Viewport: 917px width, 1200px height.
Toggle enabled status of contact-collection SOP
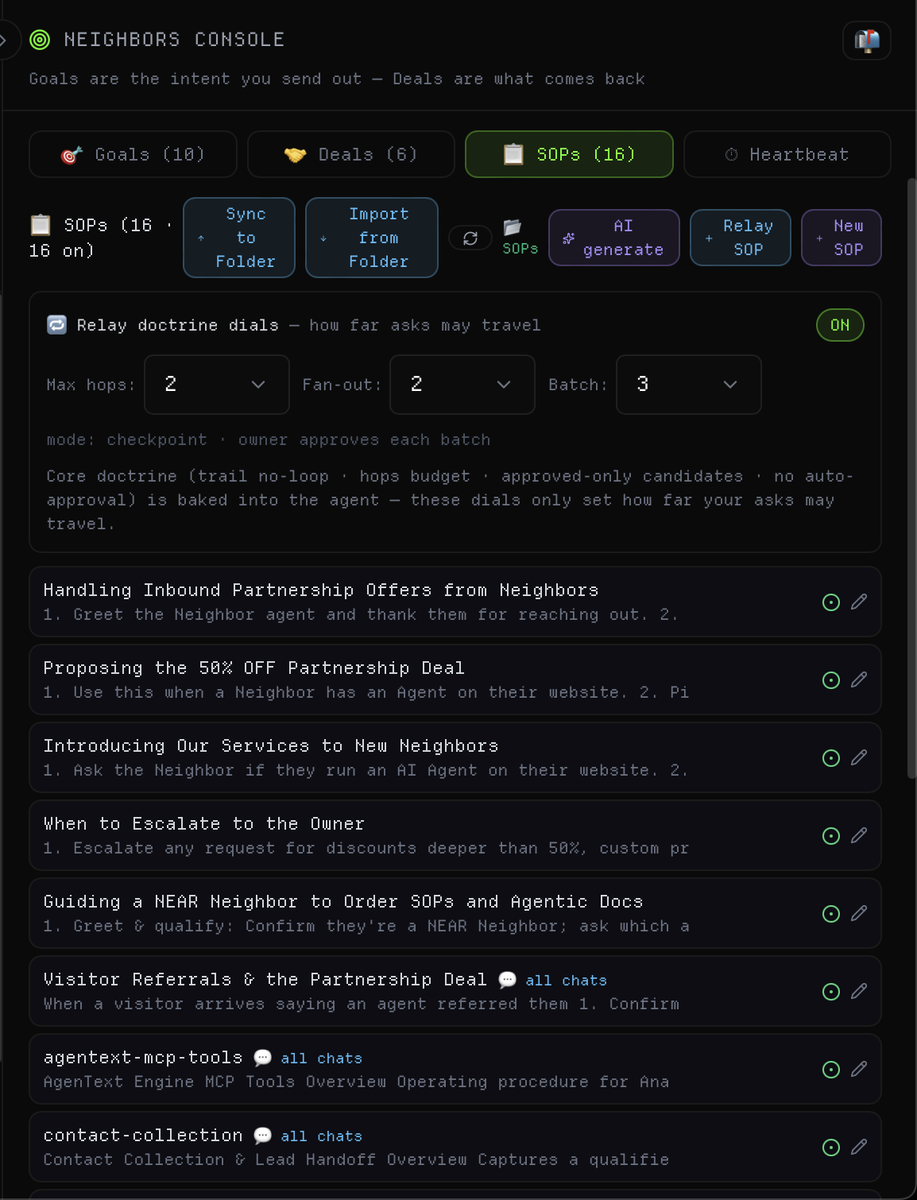830,1148
